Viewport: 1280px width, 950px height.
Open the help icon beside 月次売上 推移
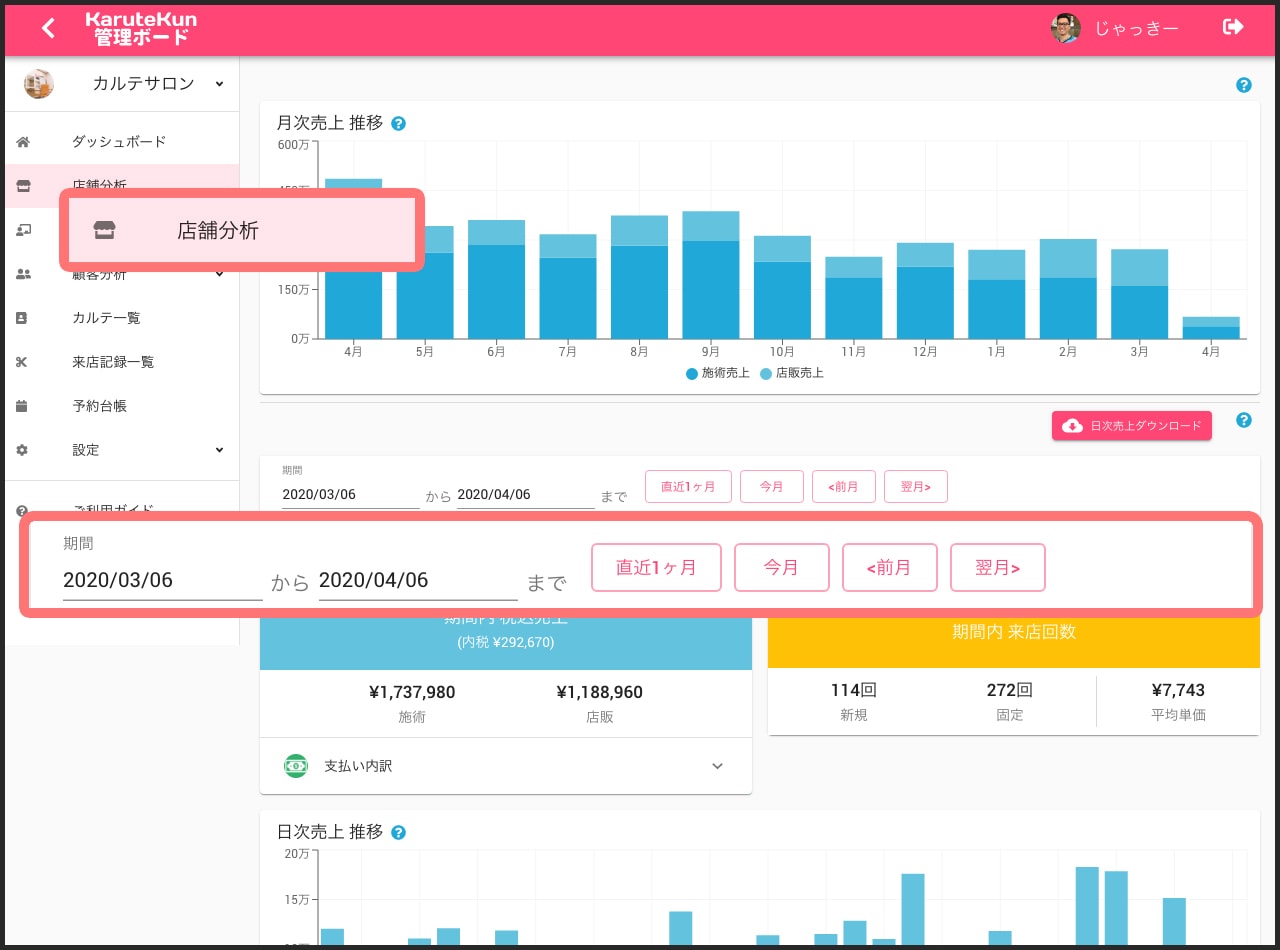tap(398, 124)
